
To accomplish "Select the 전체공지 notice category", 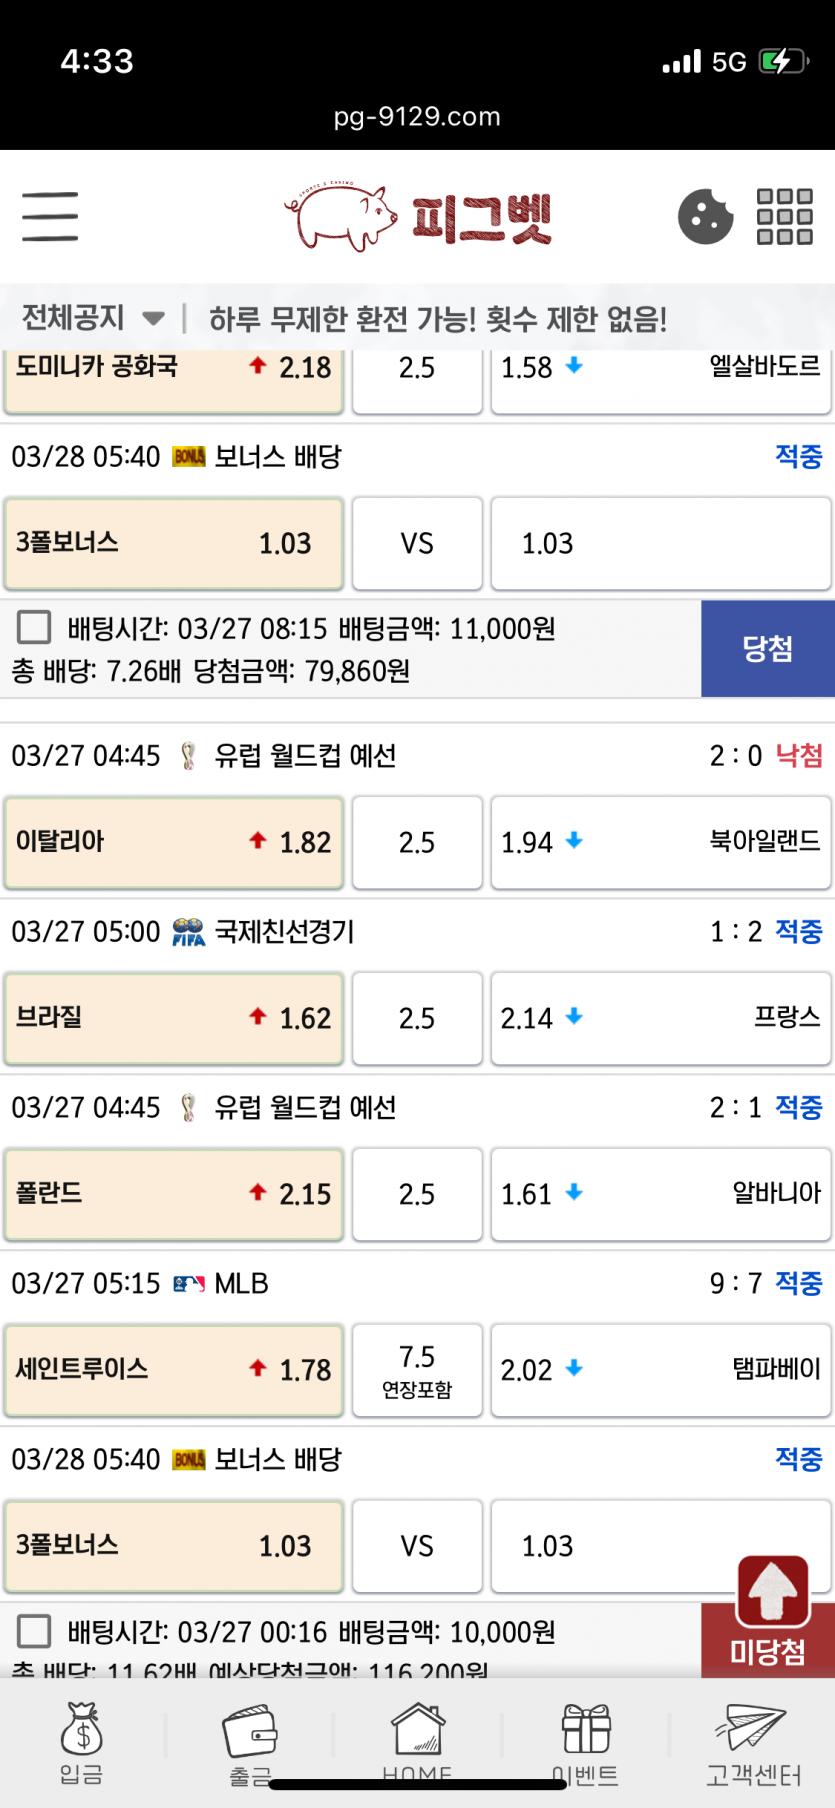I will point(73,318).
